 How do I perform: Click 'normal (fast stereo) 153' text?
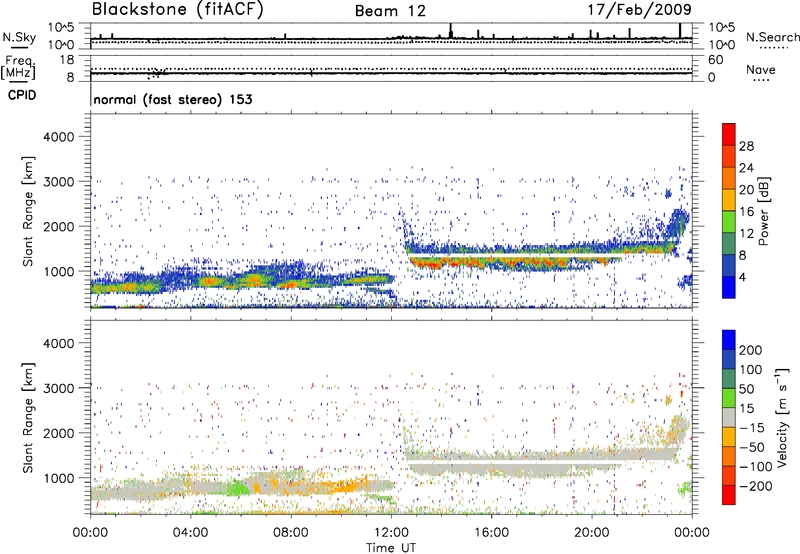(173, 99)
